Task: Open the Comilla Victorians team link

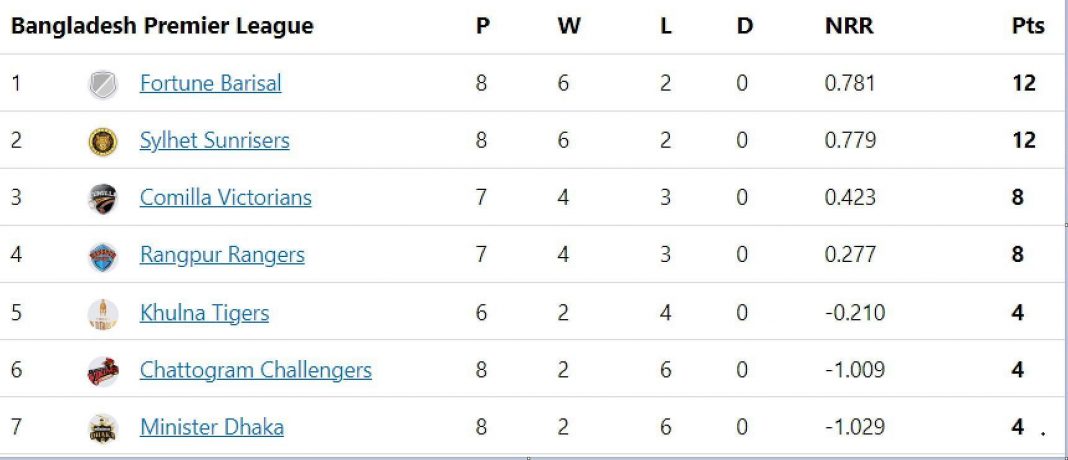Action: [x=225, y=198]
